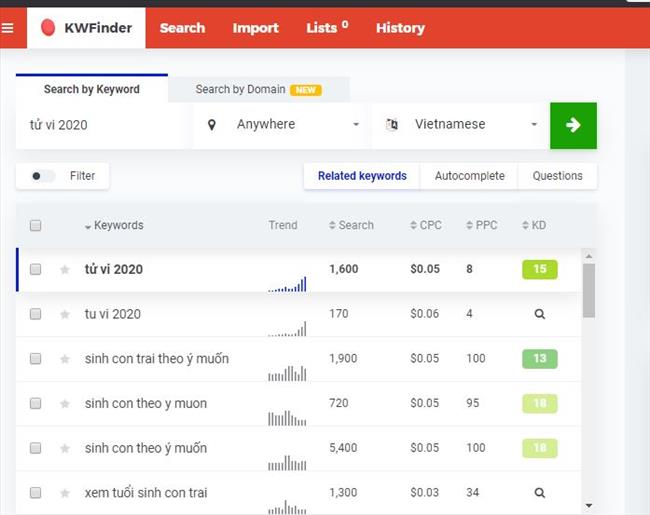This screenshot has height=515, width=650.
Task: Click KD badge 13 for sinh con trai theo ý muốn
Action: tap(540, 358)
